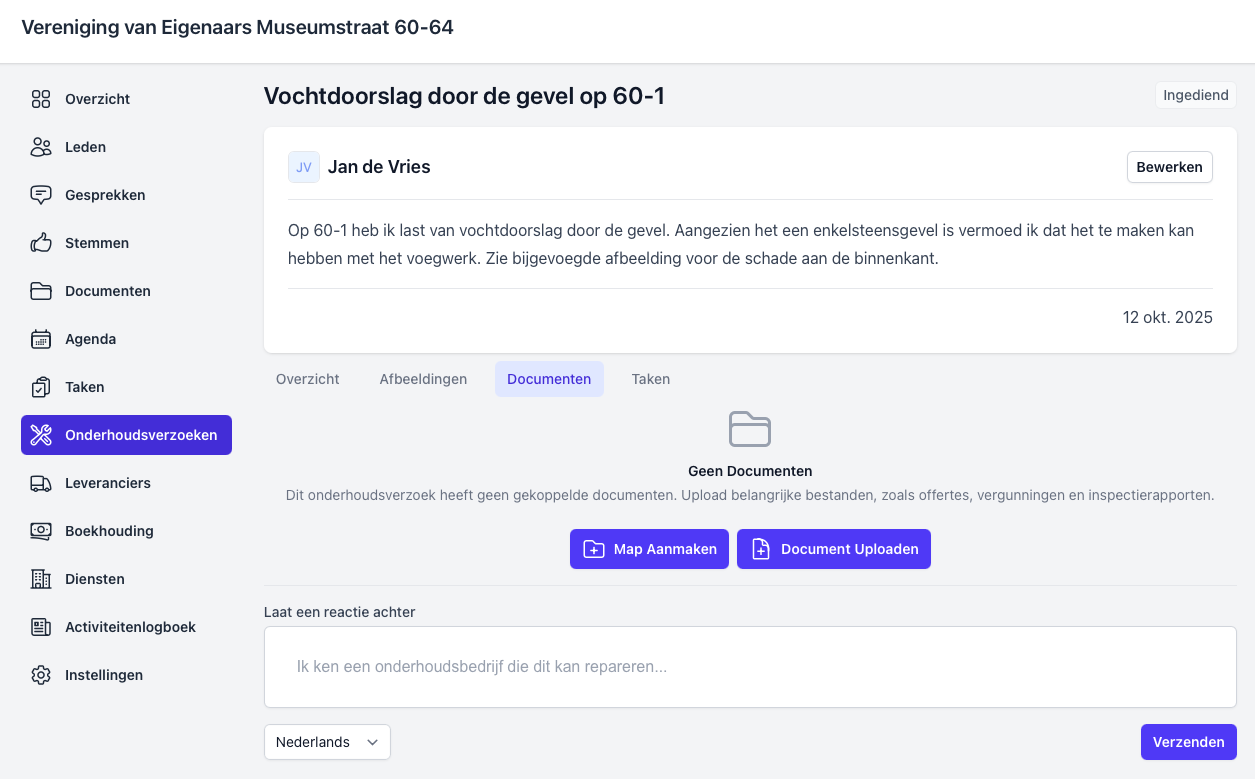Viewport: 1255px width, 779px height.
Task: Click the Bewerken button
Action: click(1169, 167)
